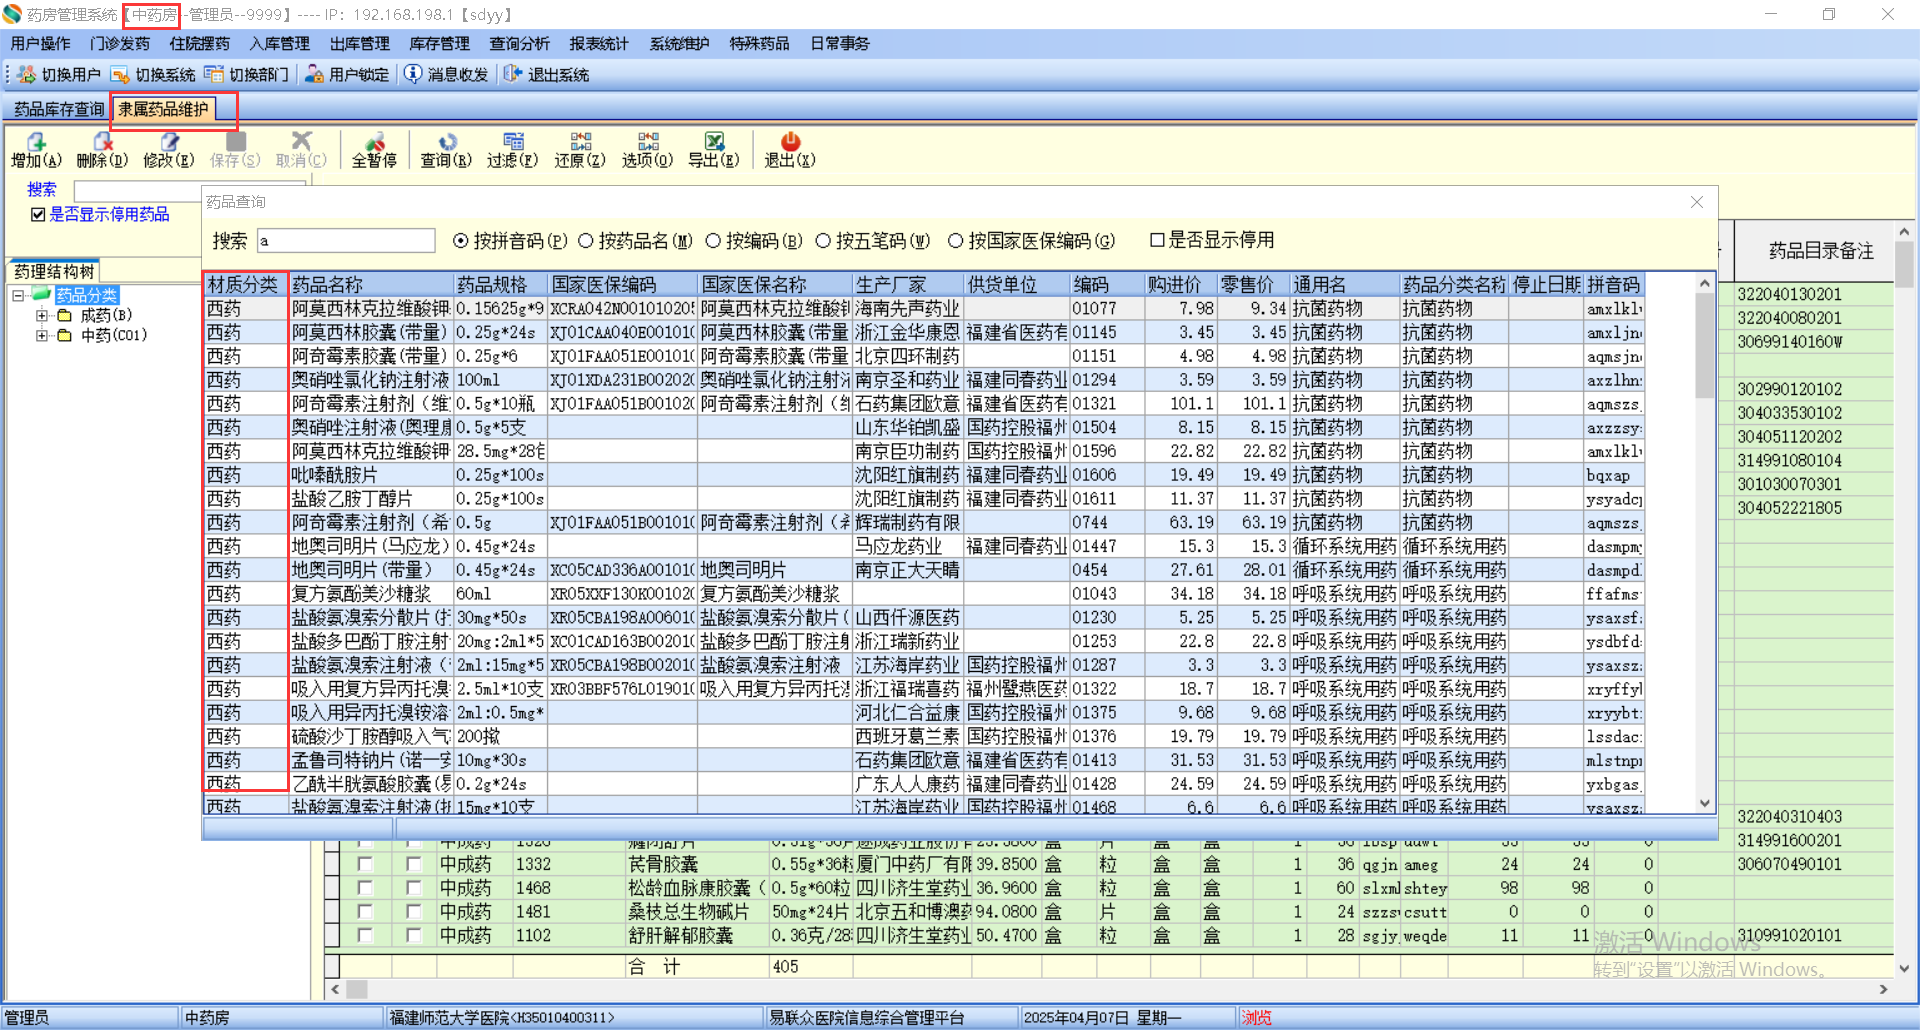Click the app icon in the title bar

pyautogui.click(x=12, y=14)
